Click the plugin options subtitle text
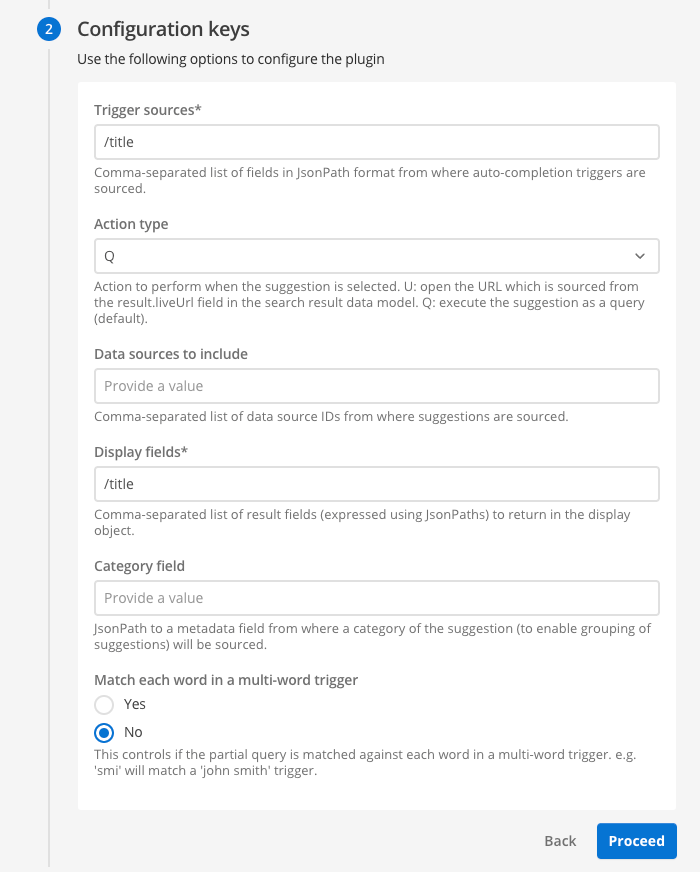 [231, 59]
